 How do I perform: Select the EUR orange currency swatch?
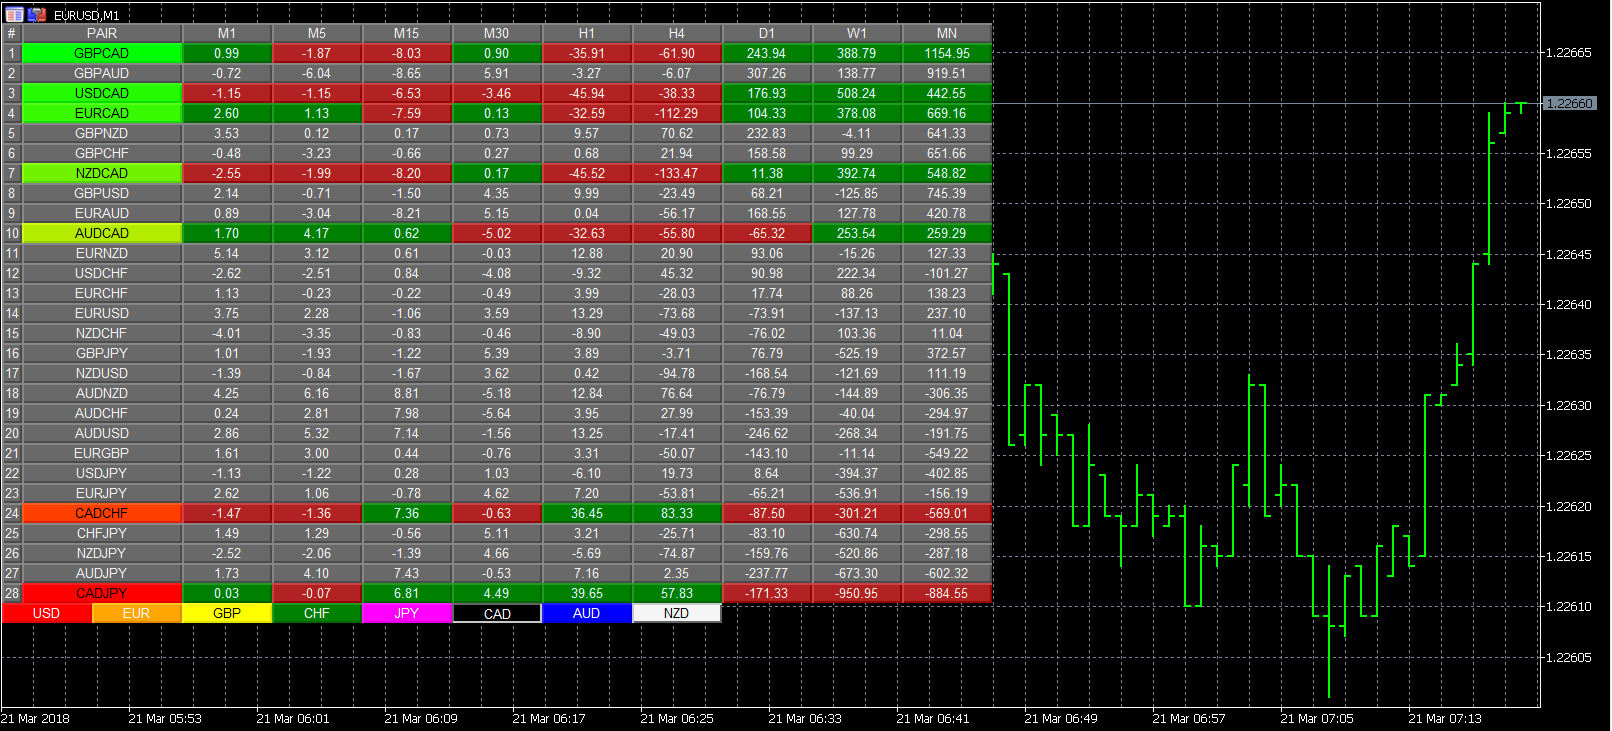[x=137, y=613]
